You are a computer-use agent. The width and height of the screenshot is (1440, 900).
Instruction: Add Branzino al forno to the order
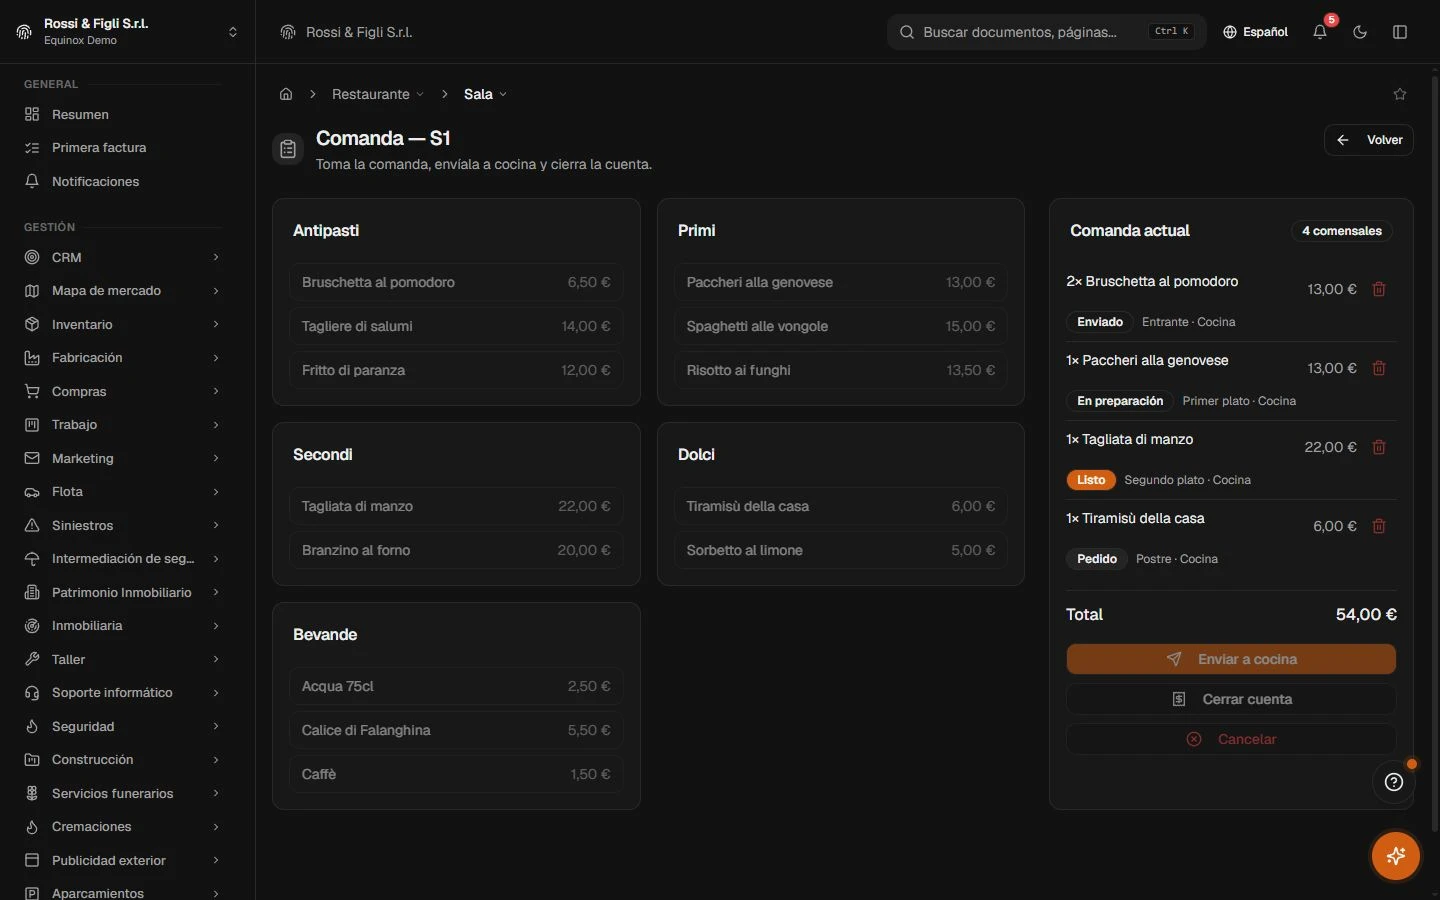[x=456, y=550]
